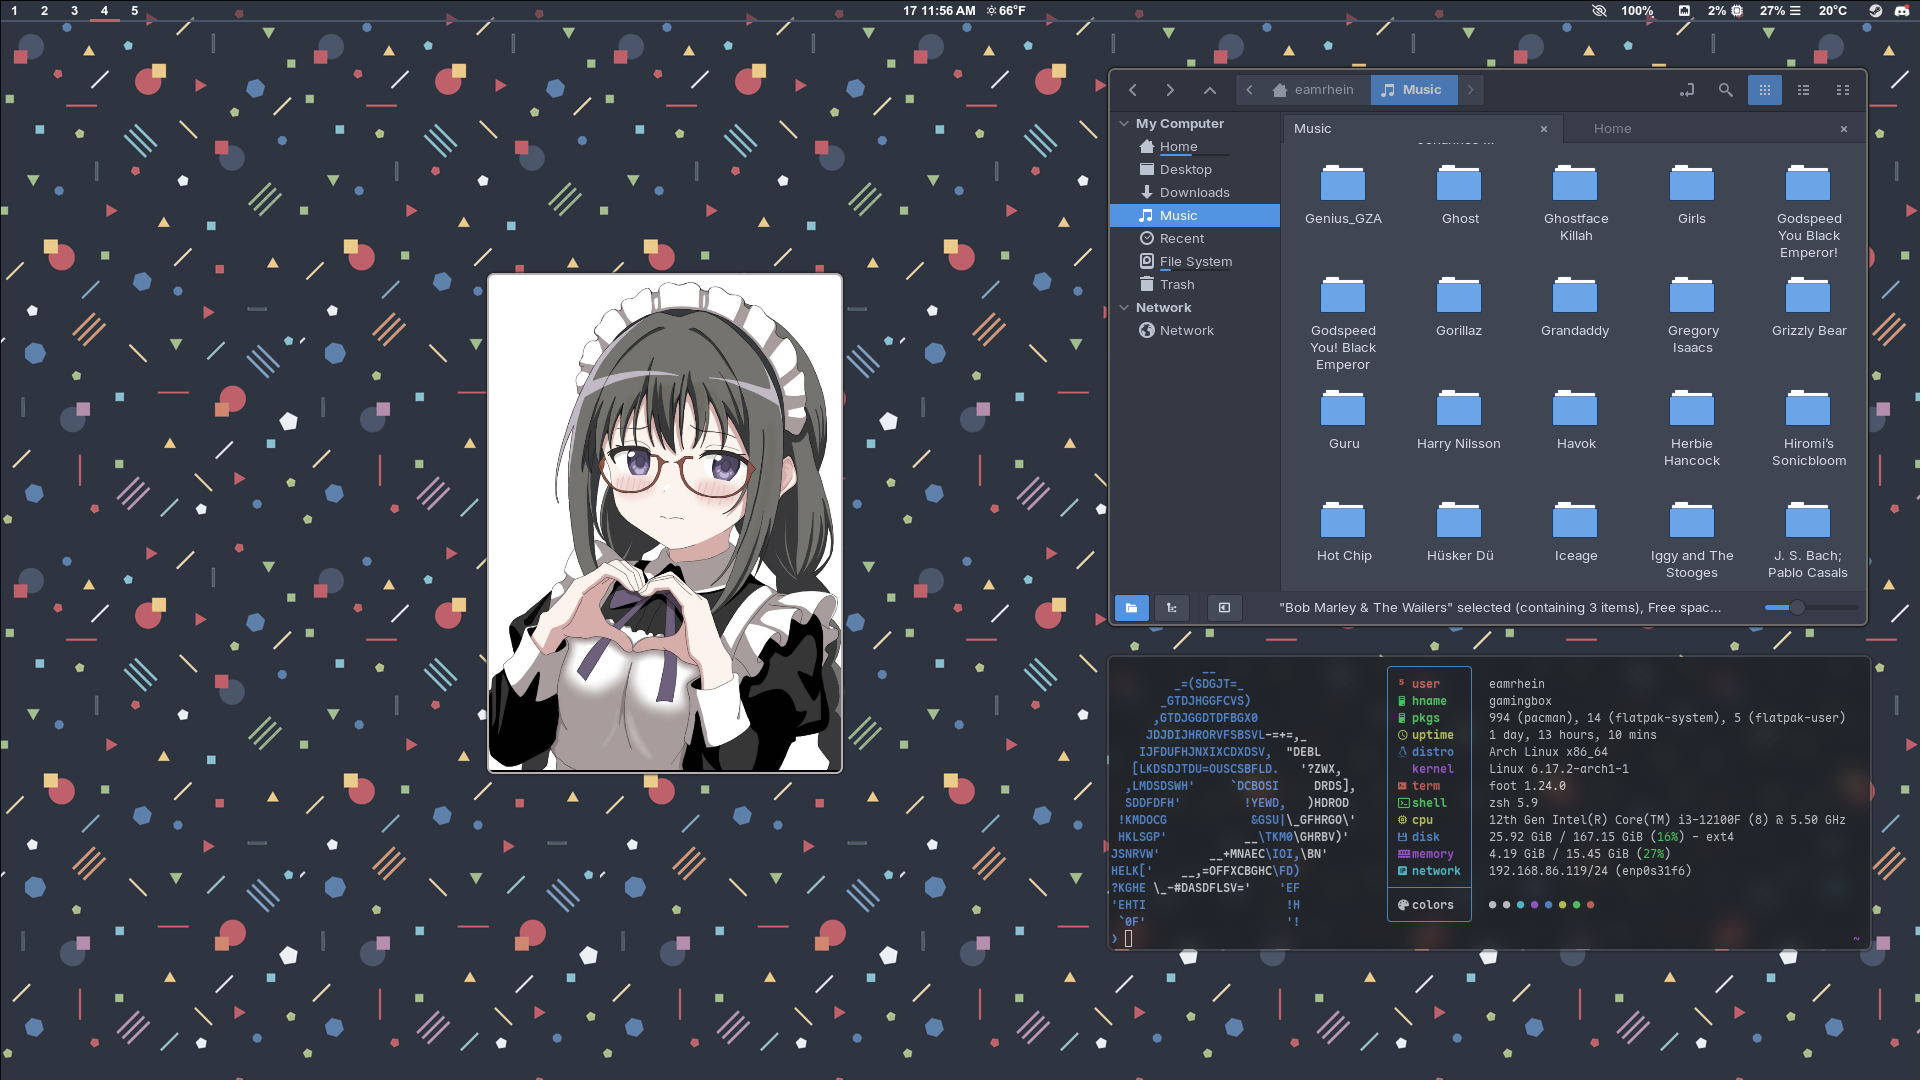Adjust the icon zoom slider

pos(1796,608)
